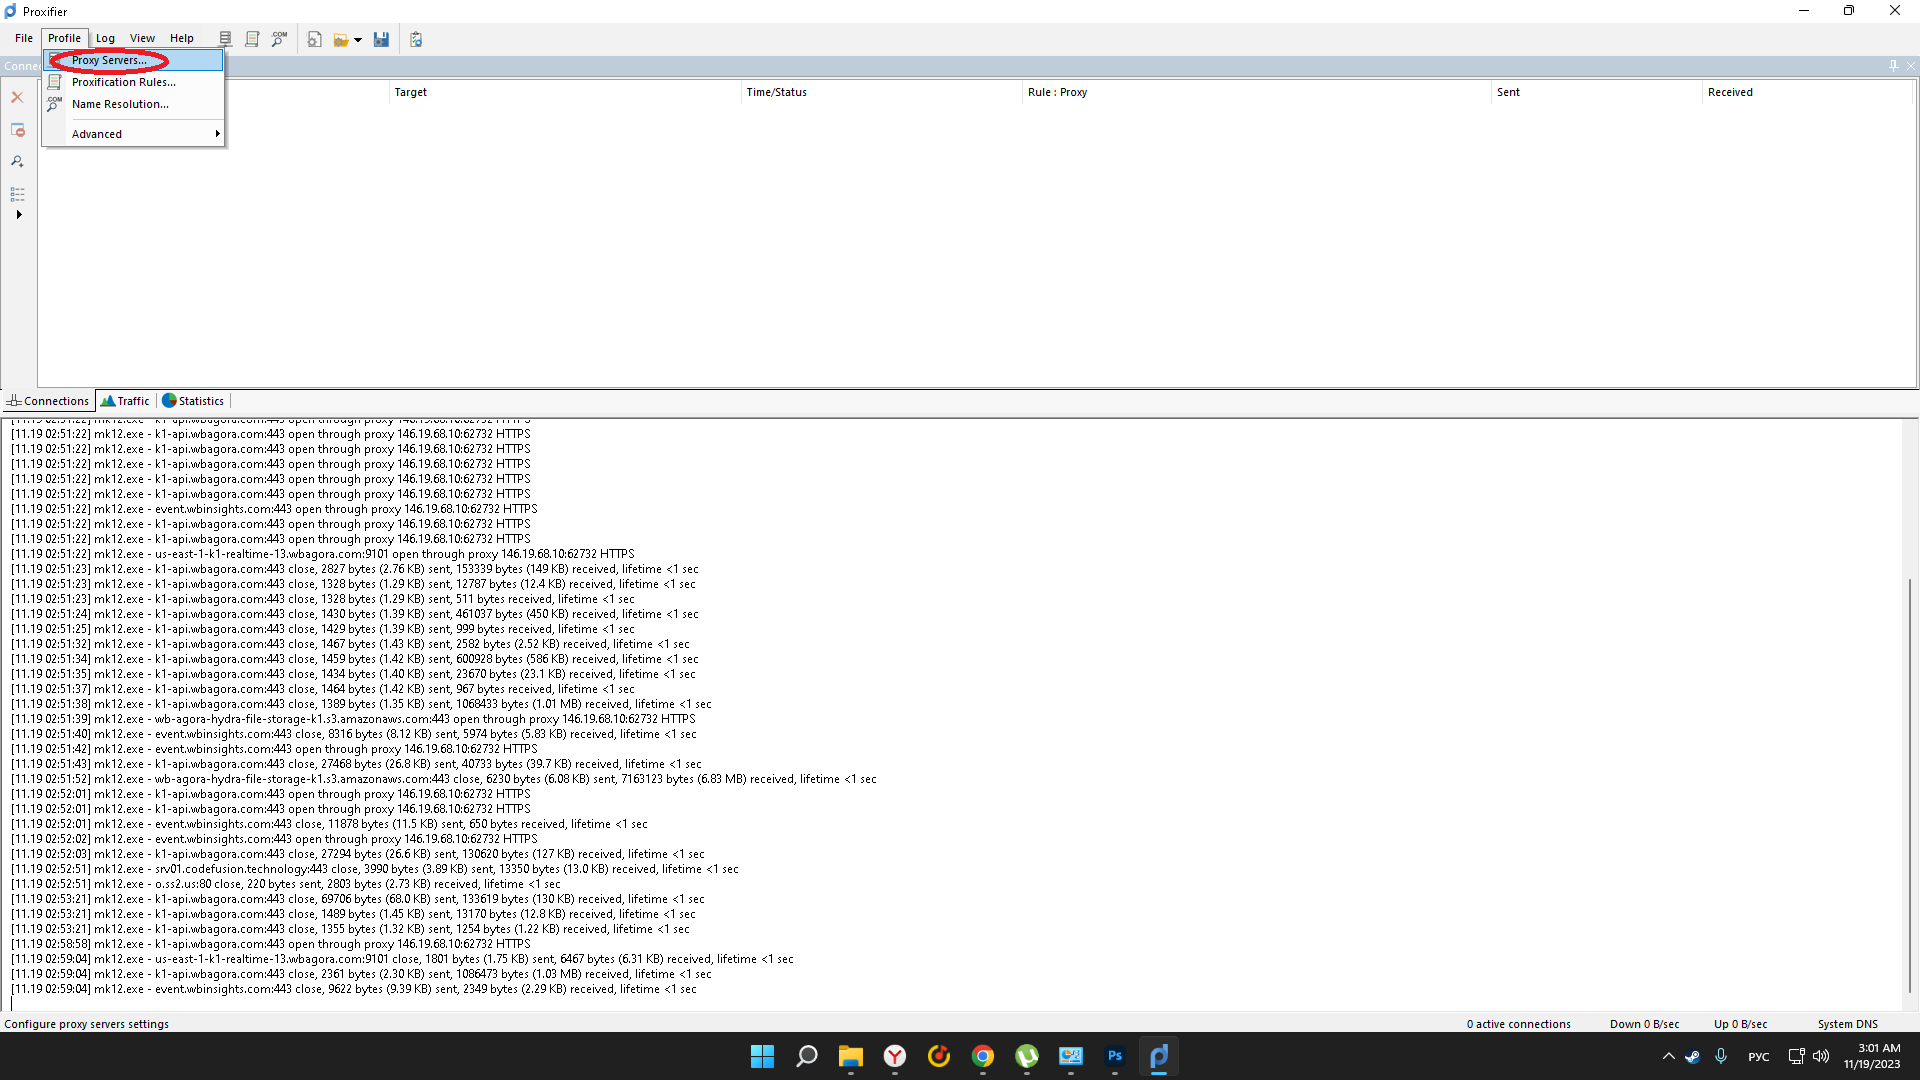Click the last log line with 9622 bytes sent
This screenshot has width=1920, height=1080.
click(x=354, y=989)
